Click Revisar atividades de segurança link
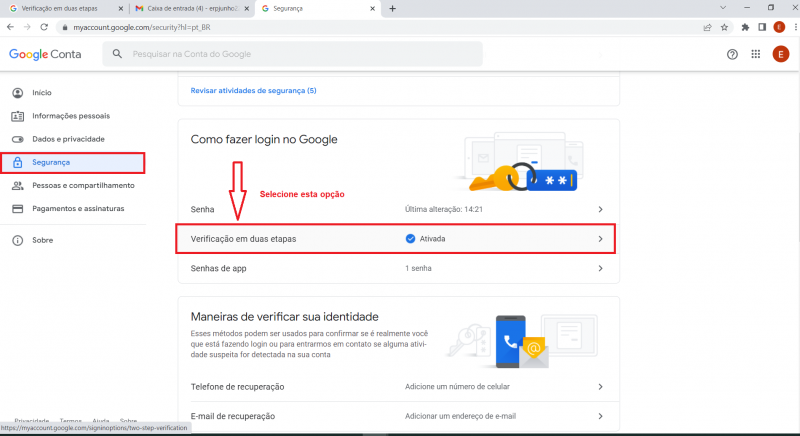Image resolution: width=800 pixels, height=436 pixels. [x=254, y=91]
